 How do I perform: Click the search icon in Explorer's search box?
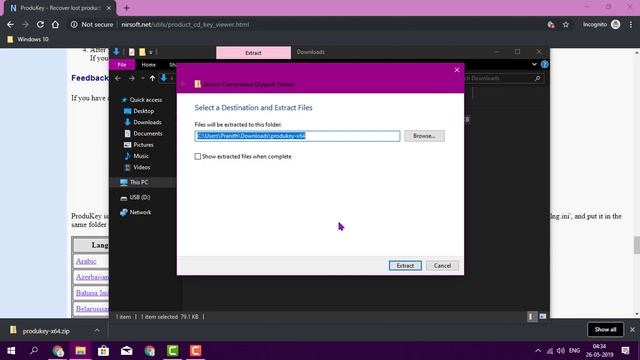[x=538, y=78]
